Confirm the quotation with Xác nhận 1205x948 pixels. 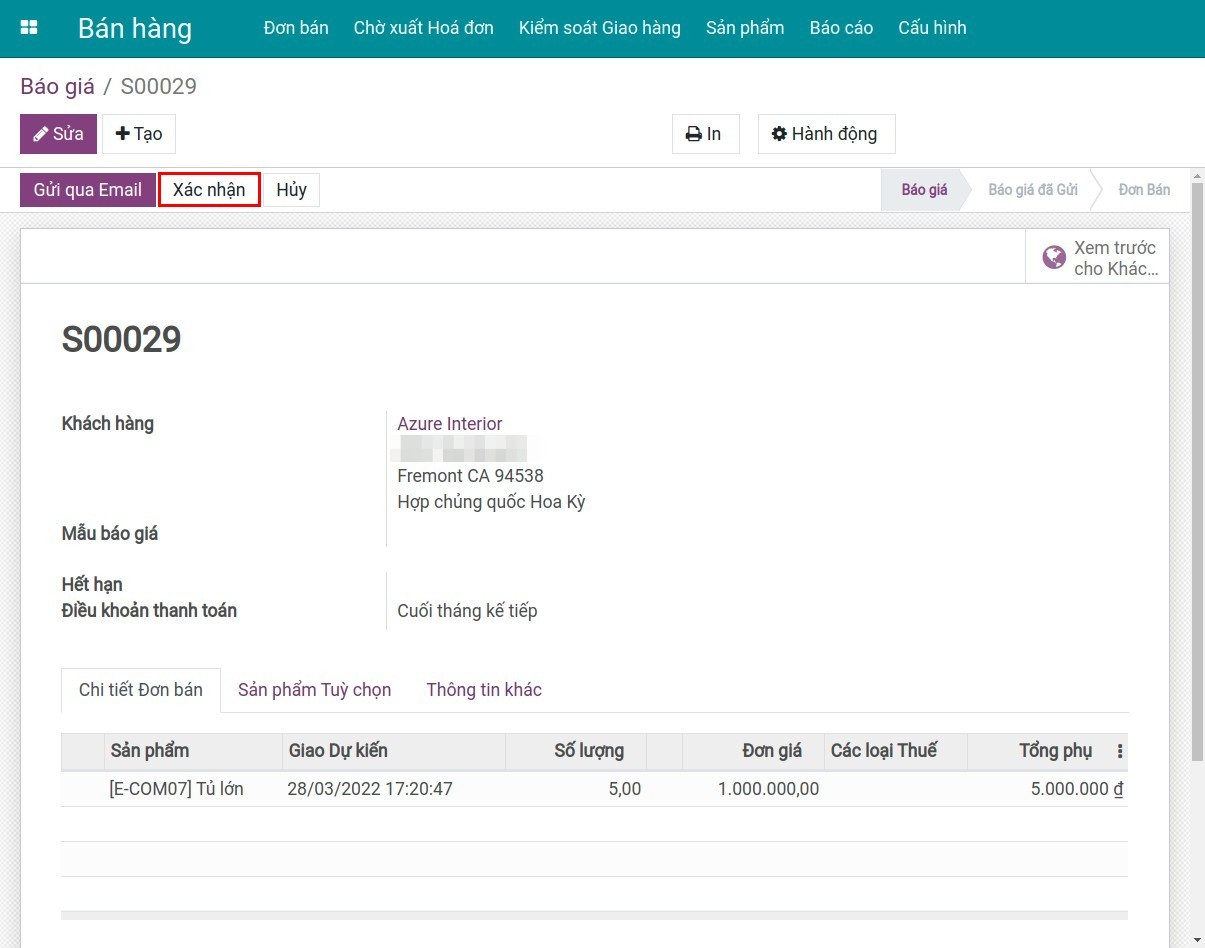[x=209, y=190]
